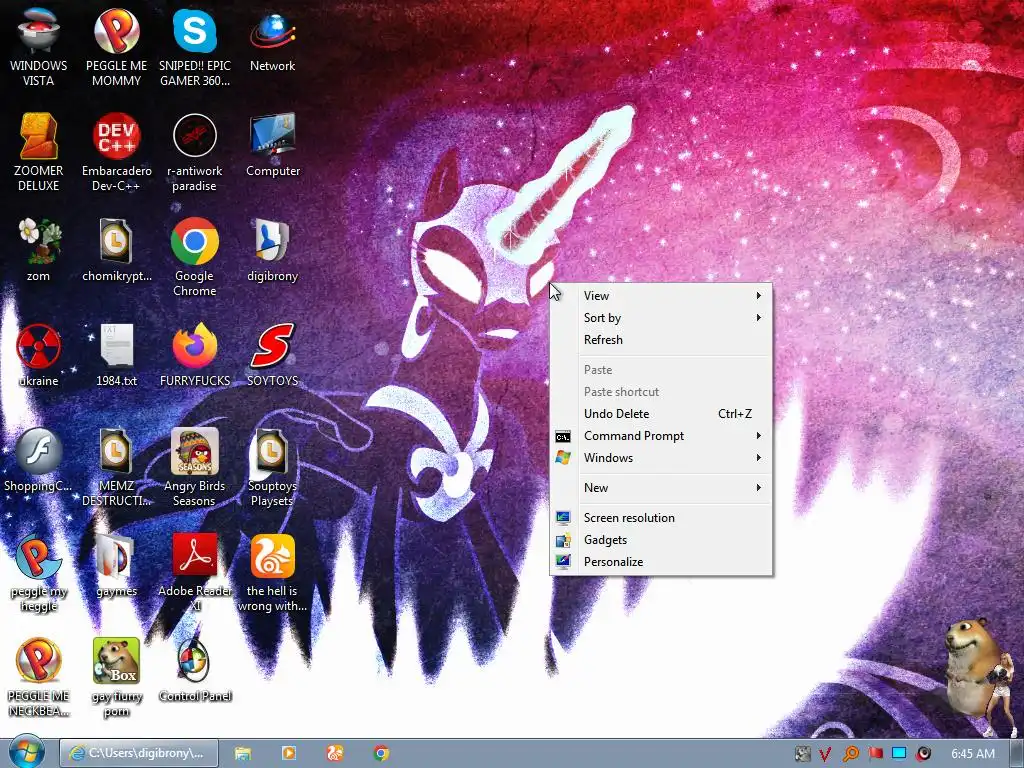Launch Embarcadero Dev-C++ from desktop

pos(116,152)
